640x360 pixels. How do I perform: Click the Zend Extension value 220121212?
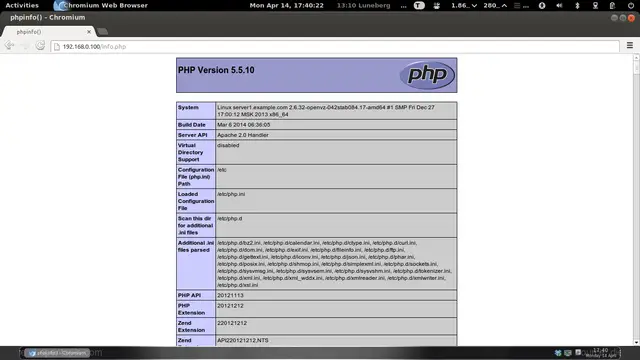(232, 323)
